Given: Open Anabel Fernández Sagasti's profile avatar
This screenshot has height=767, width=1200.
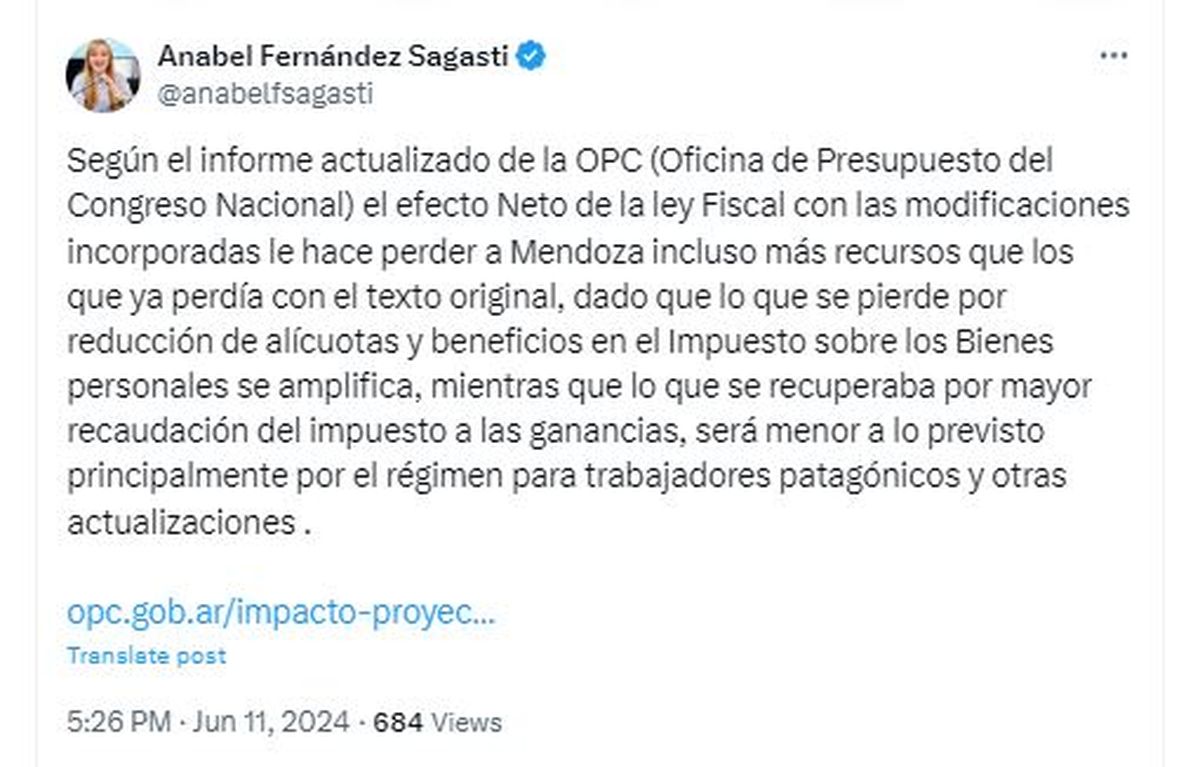Looking at the screenshot, I should point(103,75).
